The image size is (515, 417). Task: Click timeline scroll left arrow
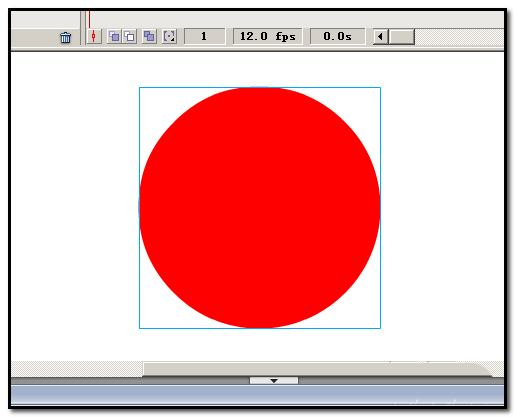click(x=380, y=36)
